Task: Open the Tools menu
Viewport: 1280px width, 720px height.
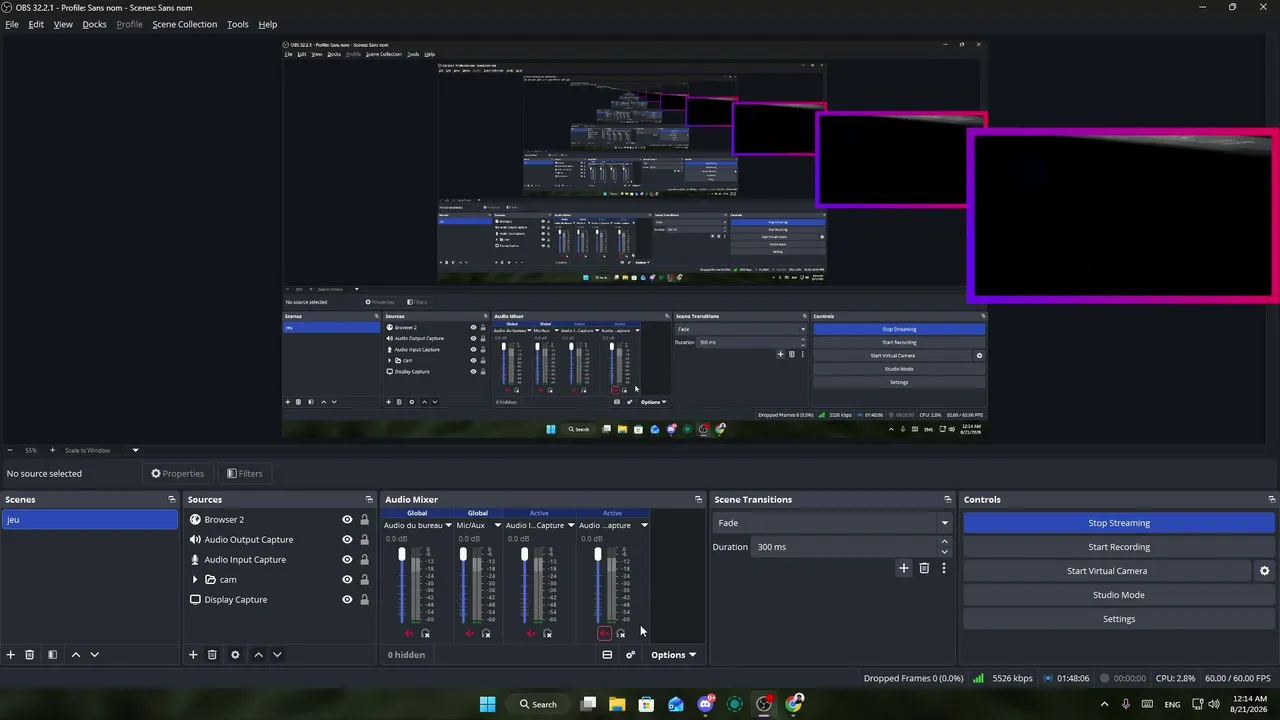Action: point(237,24)
